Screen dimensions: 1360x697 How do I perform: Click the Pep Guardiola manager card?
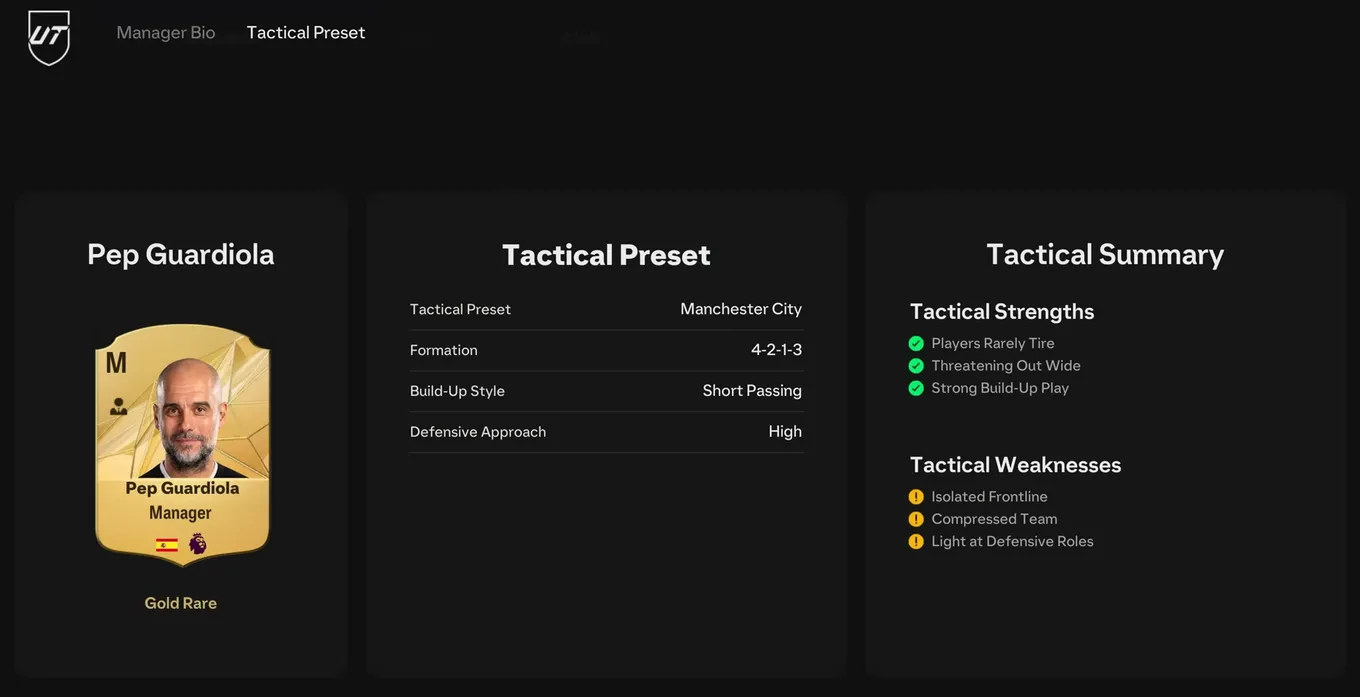point(182,443)
